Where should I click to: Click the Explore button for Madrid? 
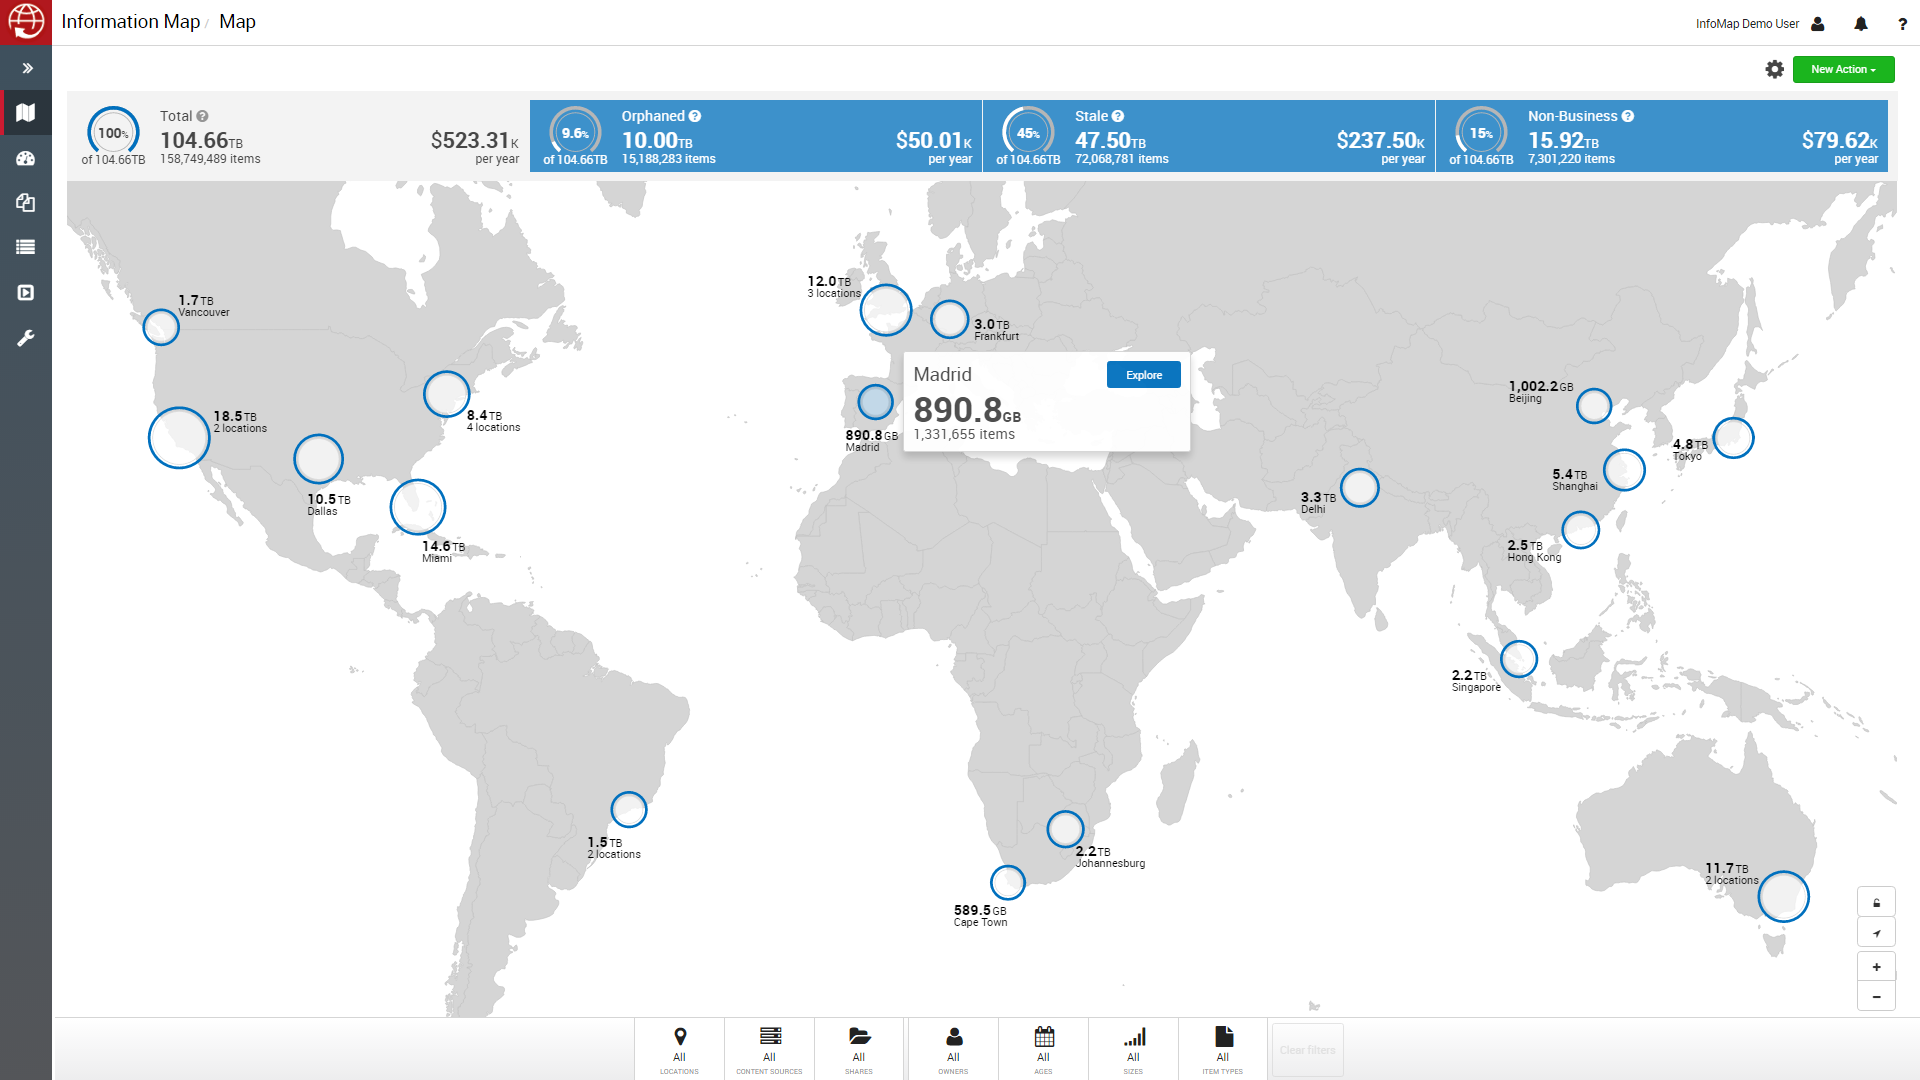(x=1143, y=375)
